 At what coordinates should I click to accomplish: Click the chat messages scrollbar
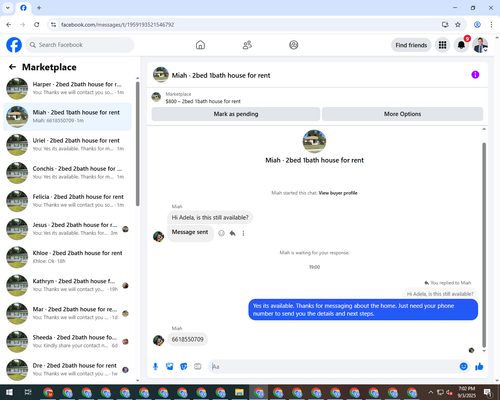coord(484,245)
